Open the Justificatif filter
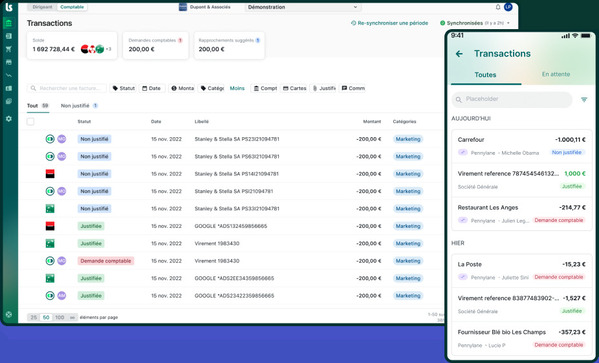 pos(324,88)
